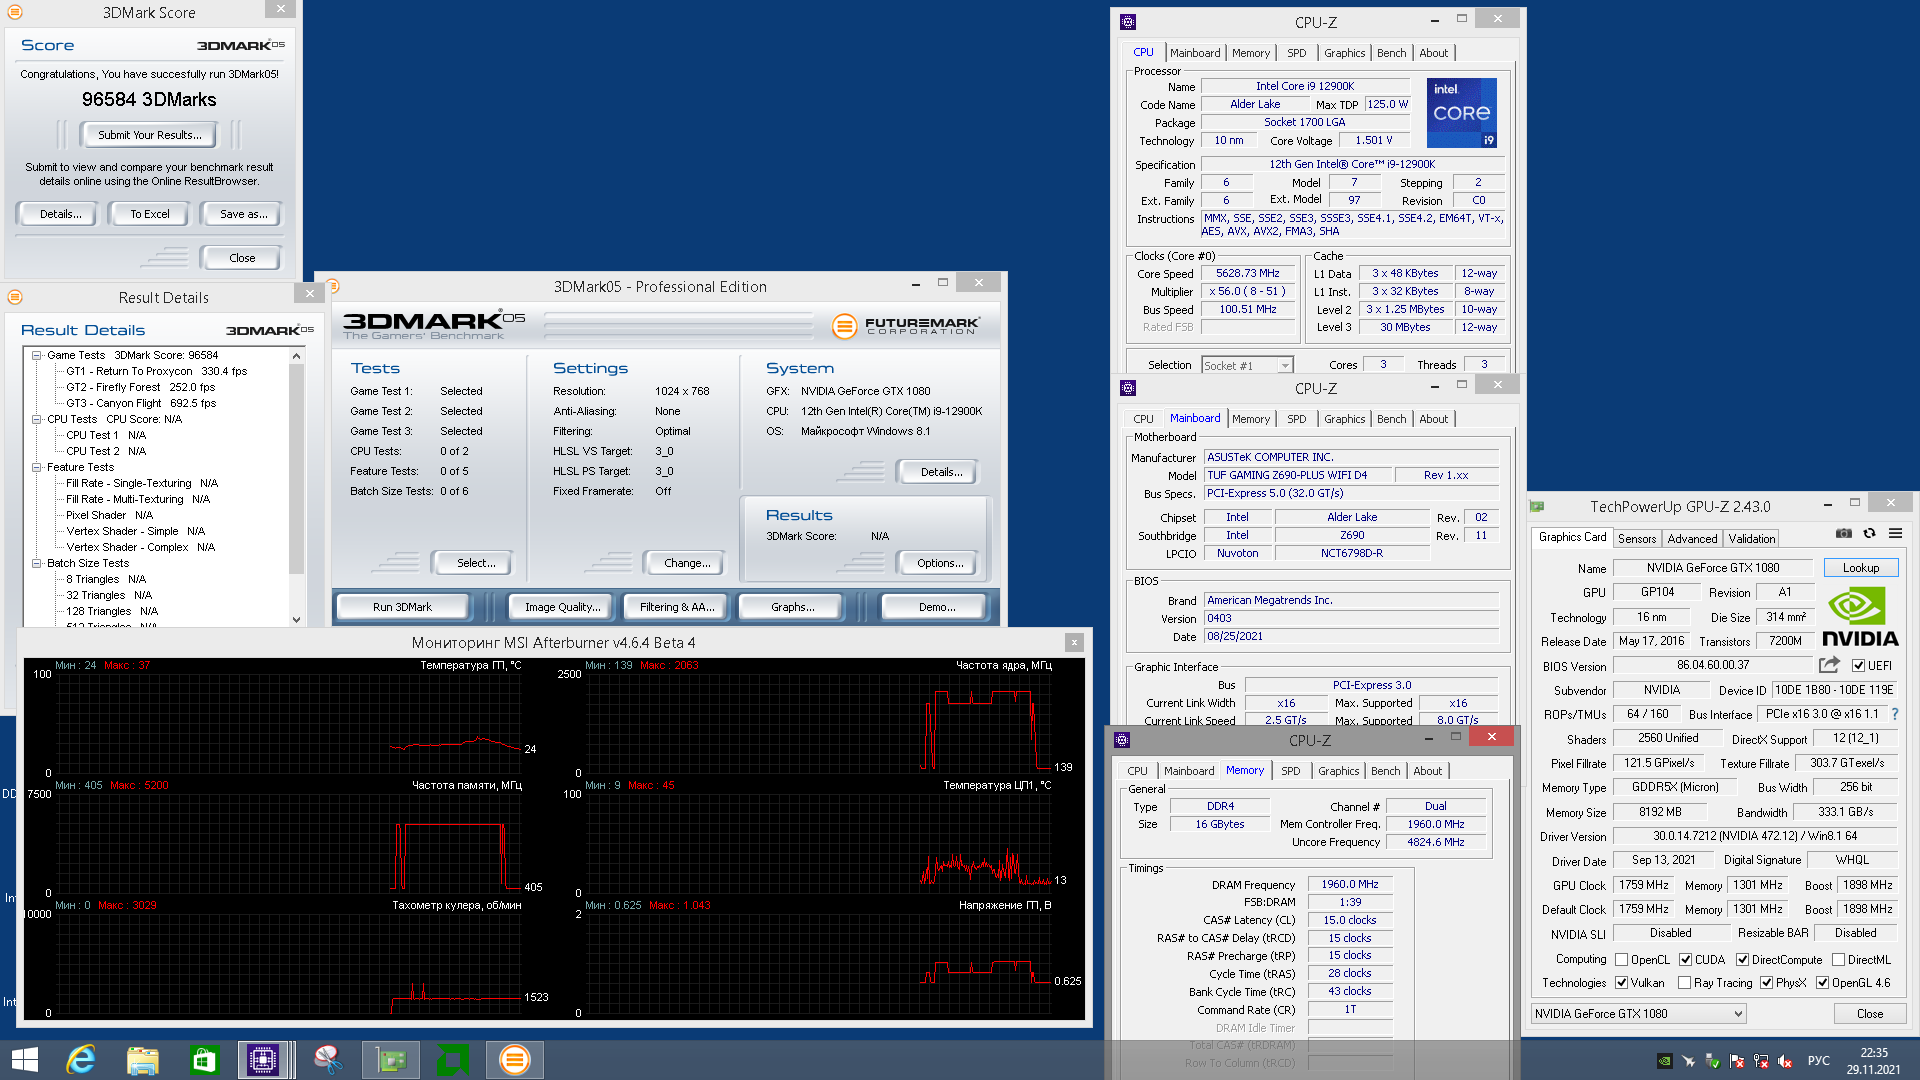
Task: Open Action Center flag tray icon
Action: tap(1737, 1061)
